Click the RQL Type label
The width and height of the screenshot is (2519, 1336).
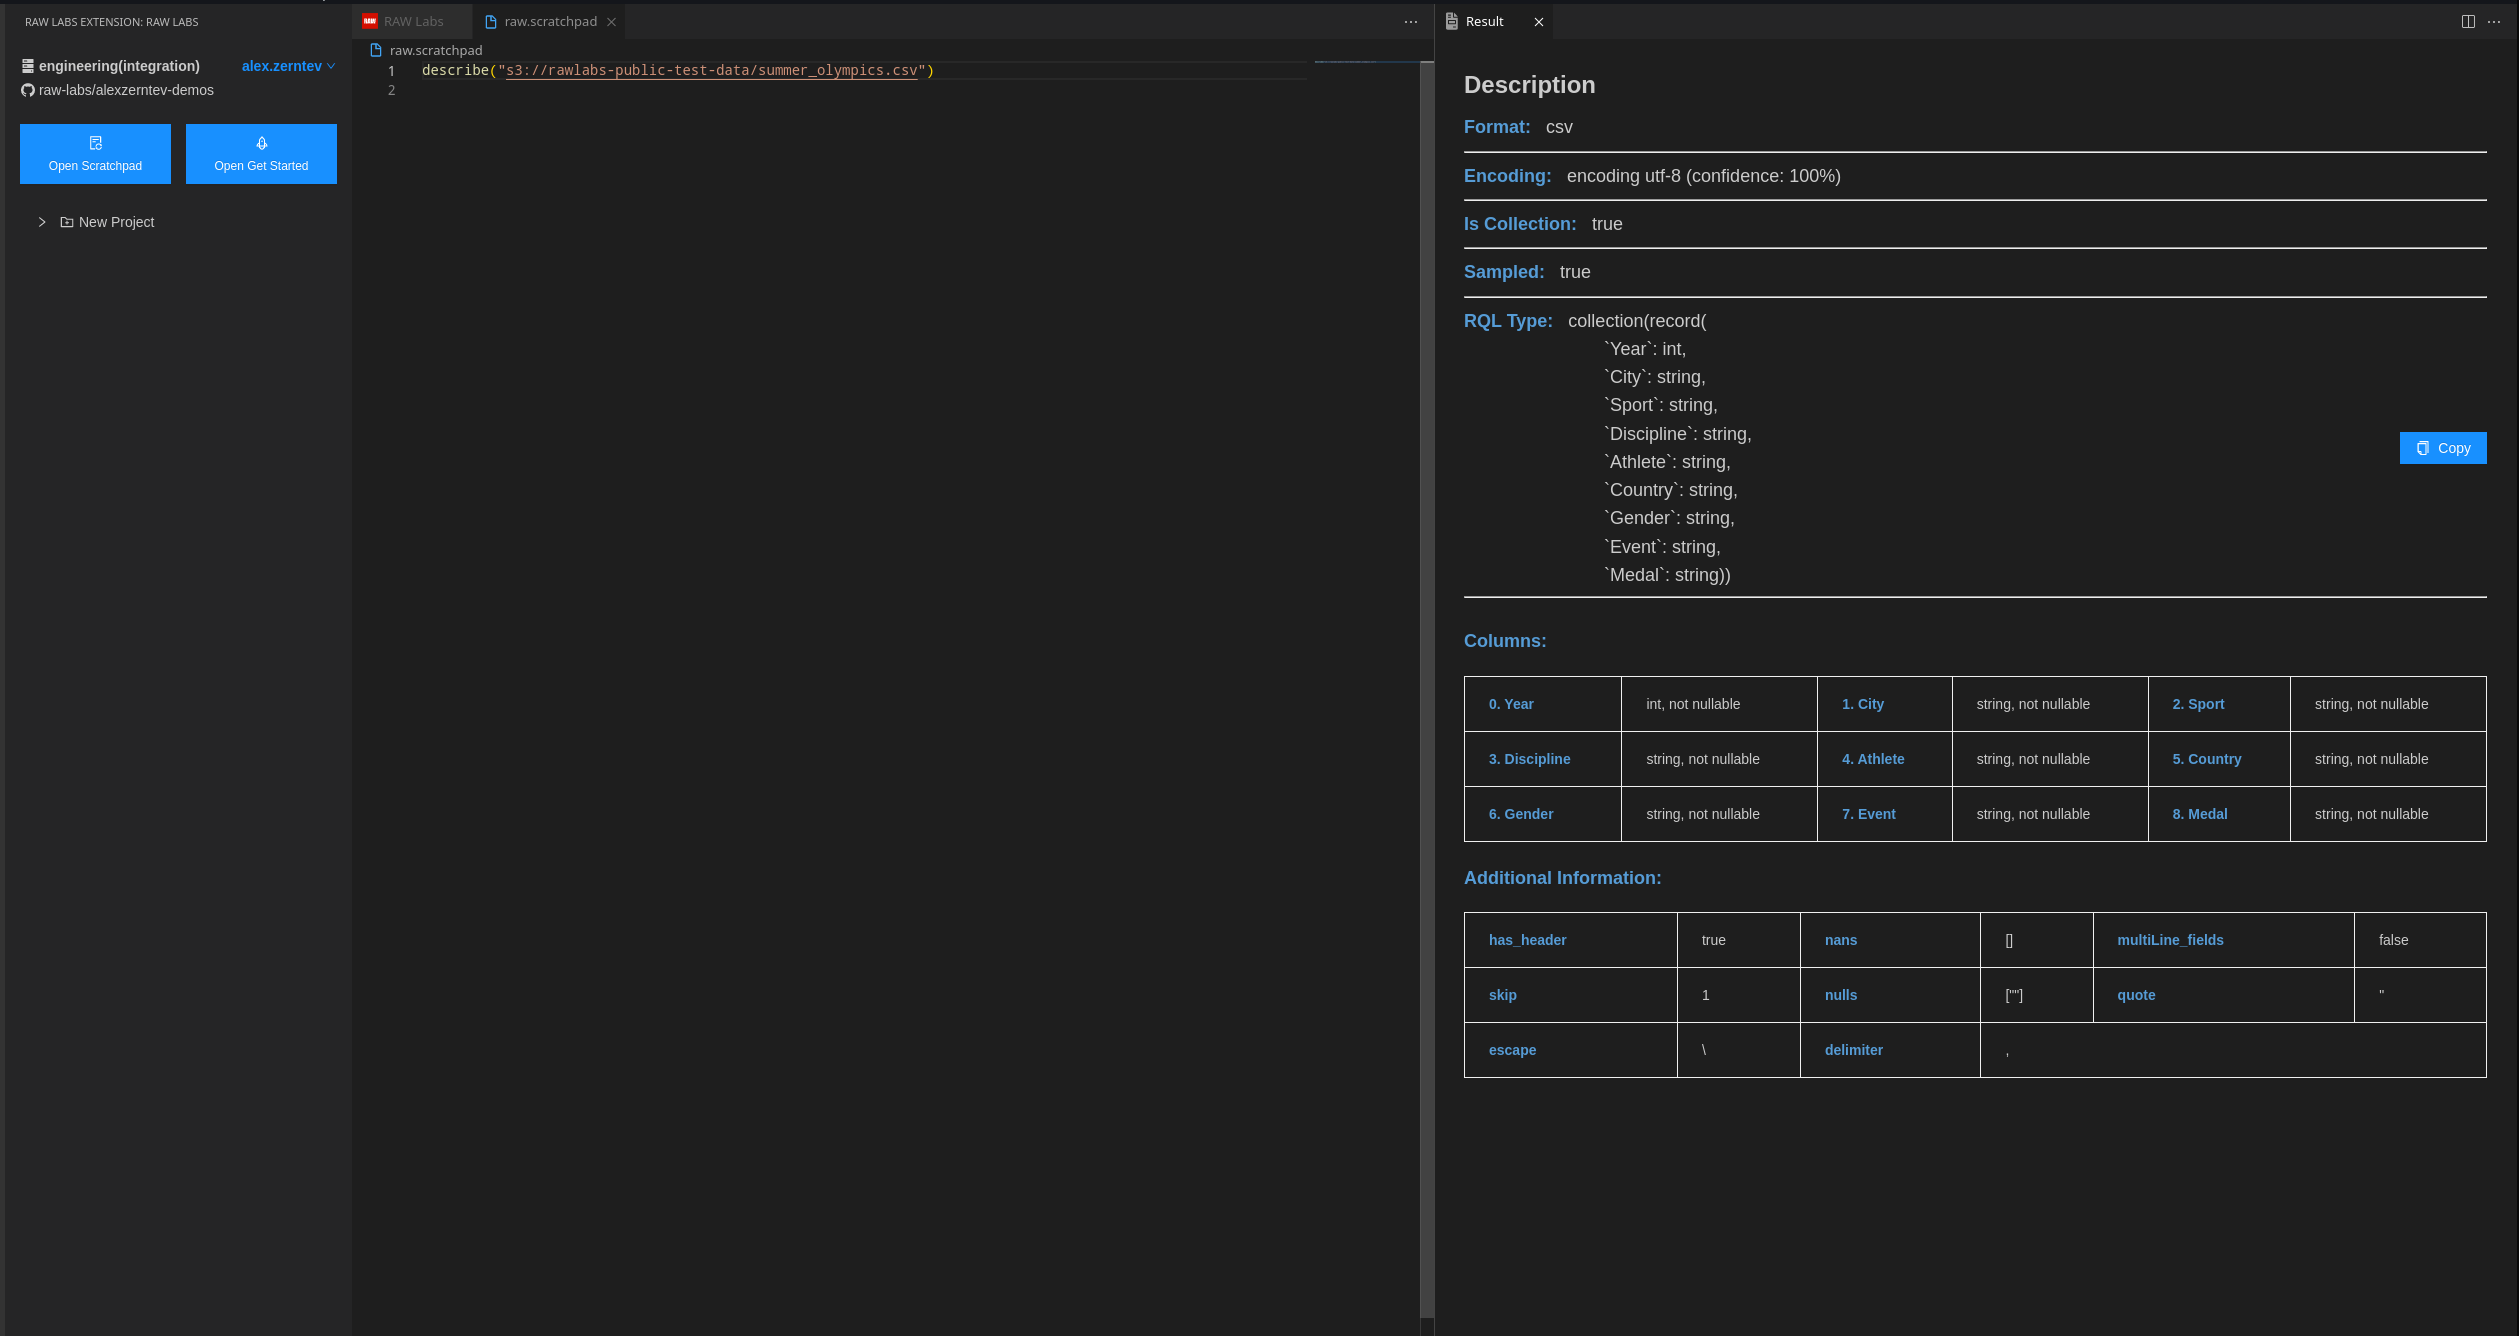coord(1508,321)
